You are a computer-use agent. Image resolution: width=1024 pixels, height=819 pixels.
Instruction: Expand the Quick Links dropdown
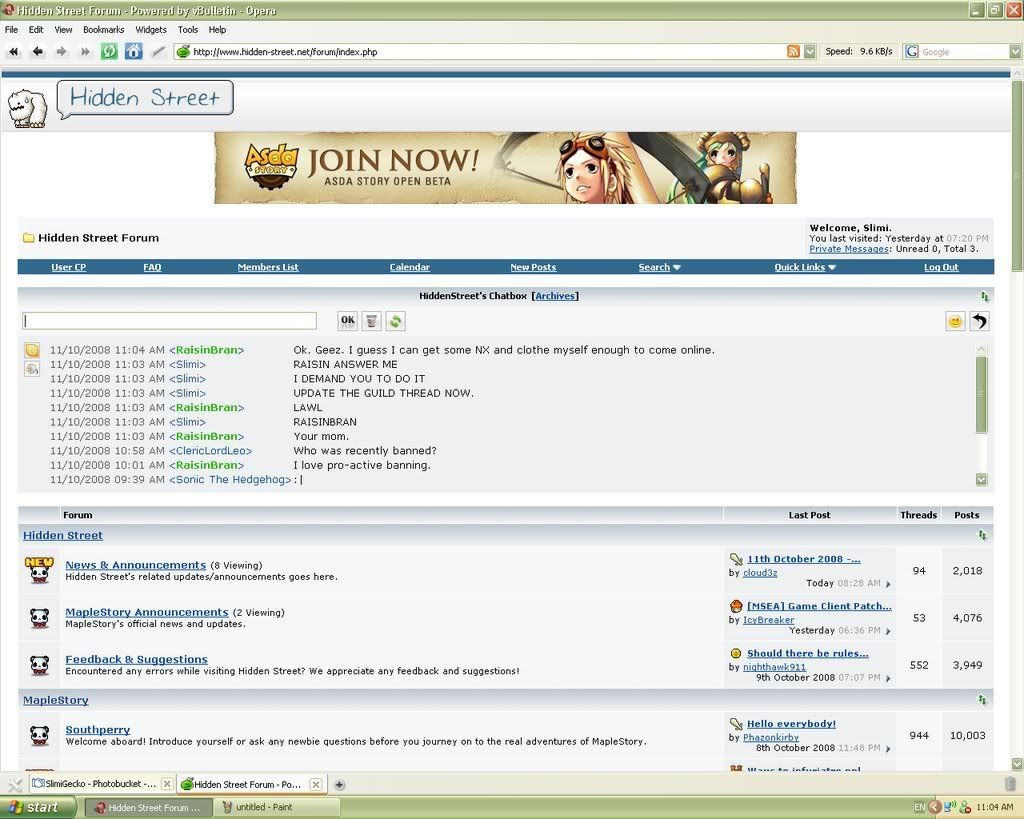805,267
